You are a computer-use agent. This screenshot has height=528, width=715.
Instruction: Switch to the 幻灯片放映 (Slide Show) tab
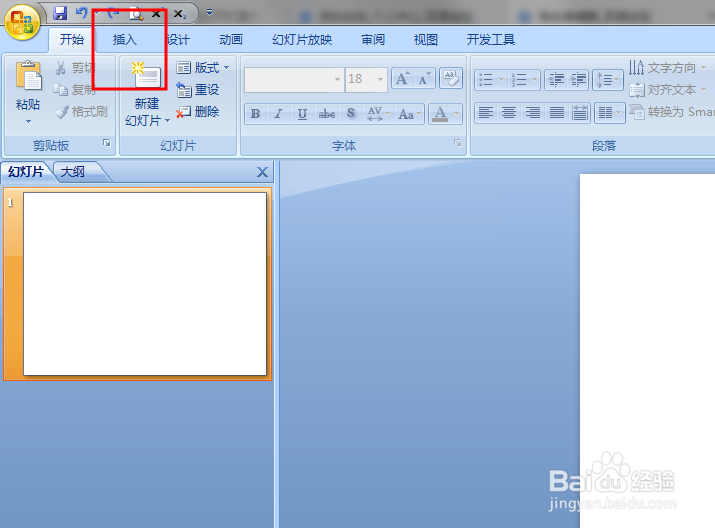pyautogui.click(x=302, y=40)
